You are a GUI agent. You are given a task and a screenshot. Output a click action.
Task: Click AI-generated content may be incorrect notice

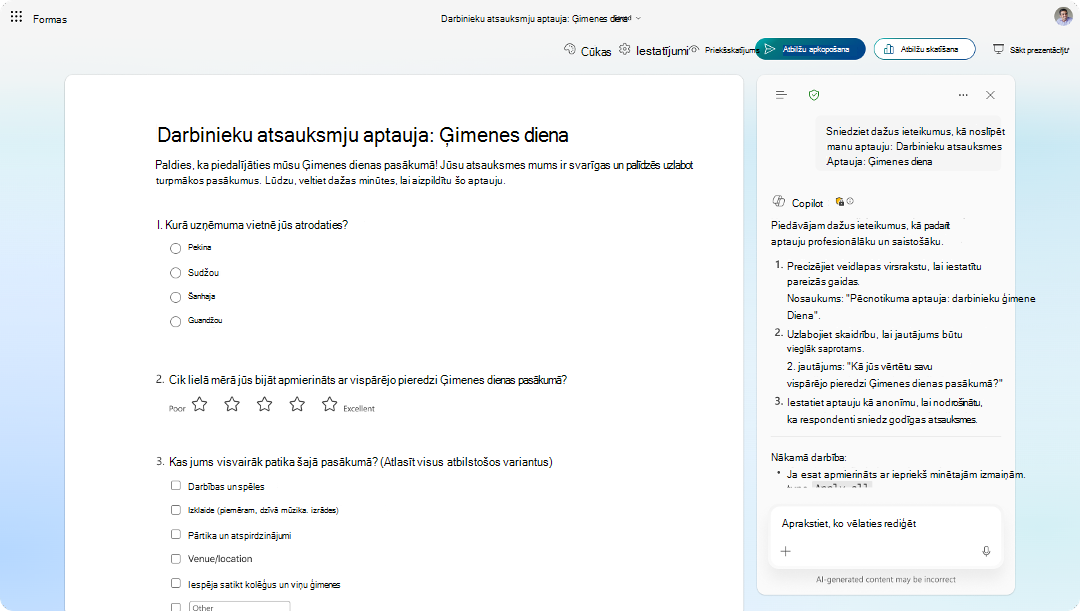click(886, 580)
